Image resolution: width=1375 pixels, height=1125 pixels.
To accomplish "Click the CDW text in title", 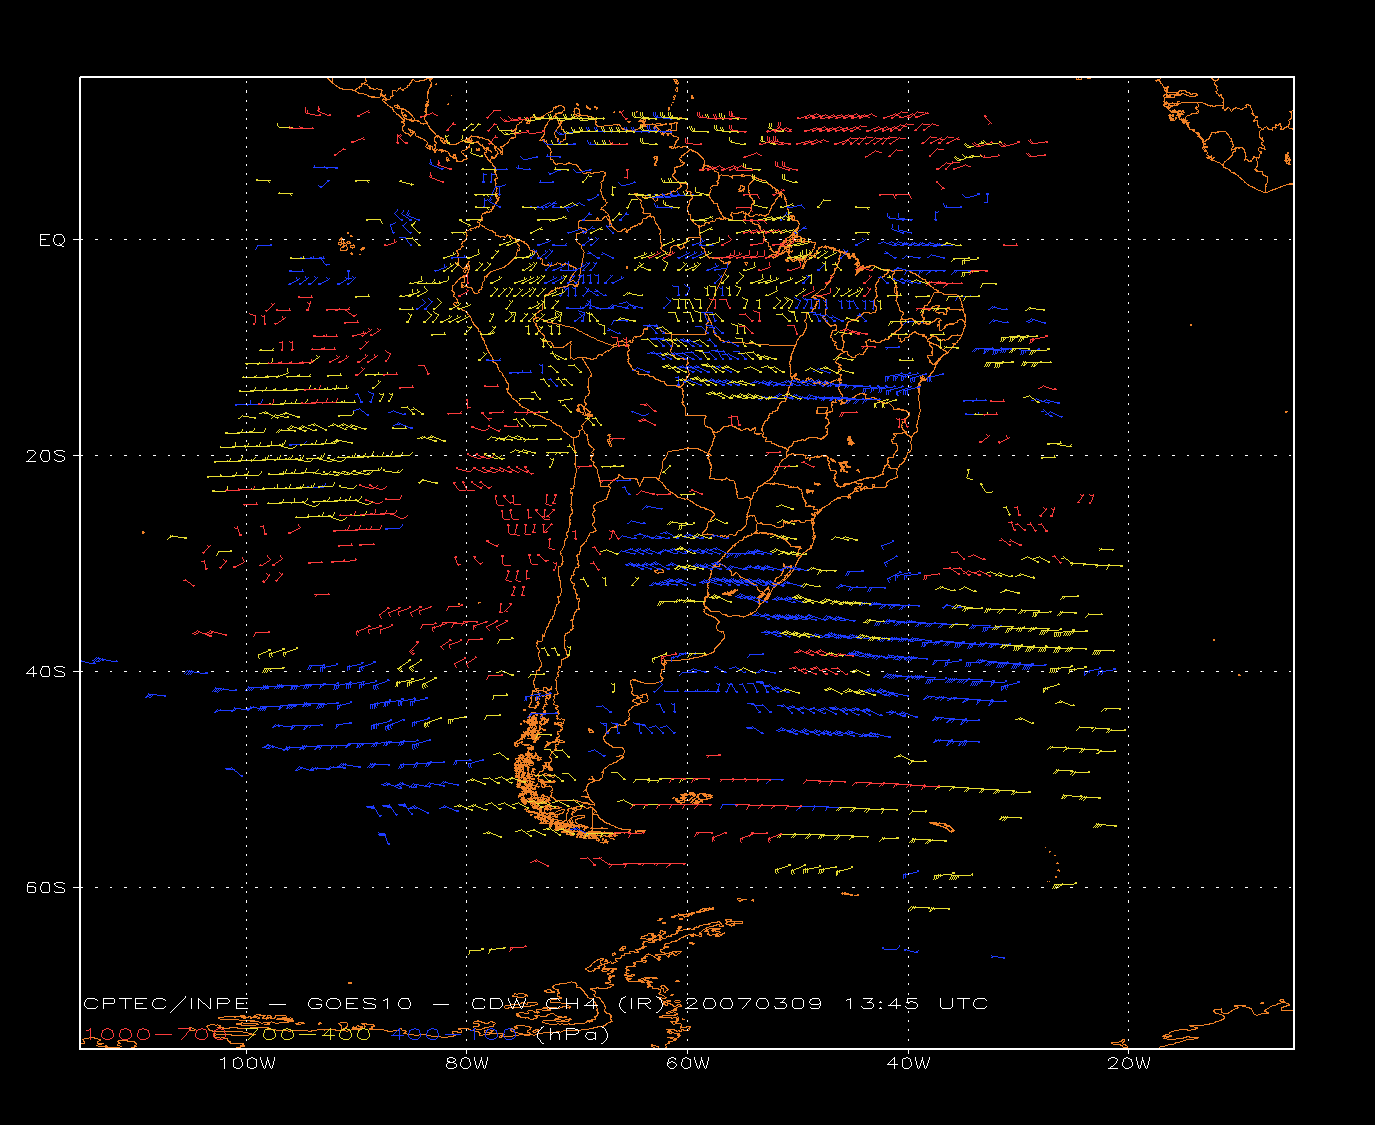I will click(499, 1003).
